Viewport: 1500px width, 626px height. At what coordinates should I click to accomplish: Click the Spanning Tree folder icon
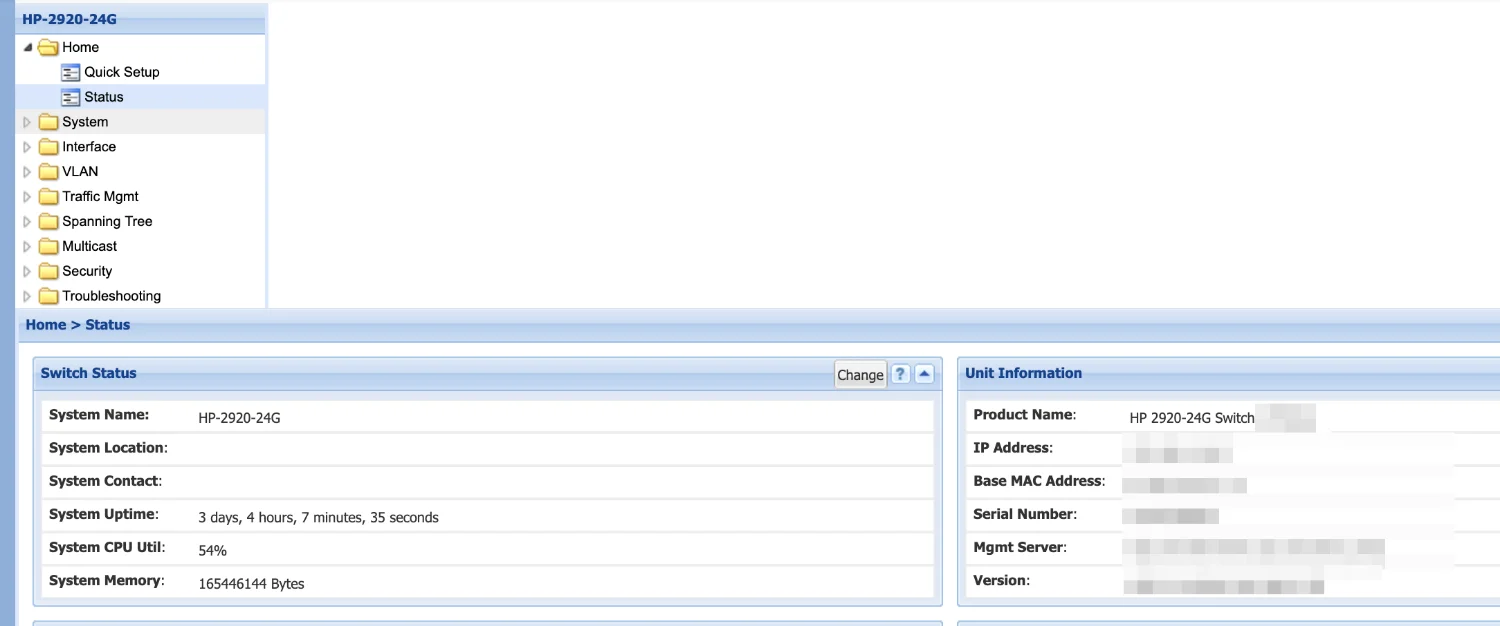[48, 222]
